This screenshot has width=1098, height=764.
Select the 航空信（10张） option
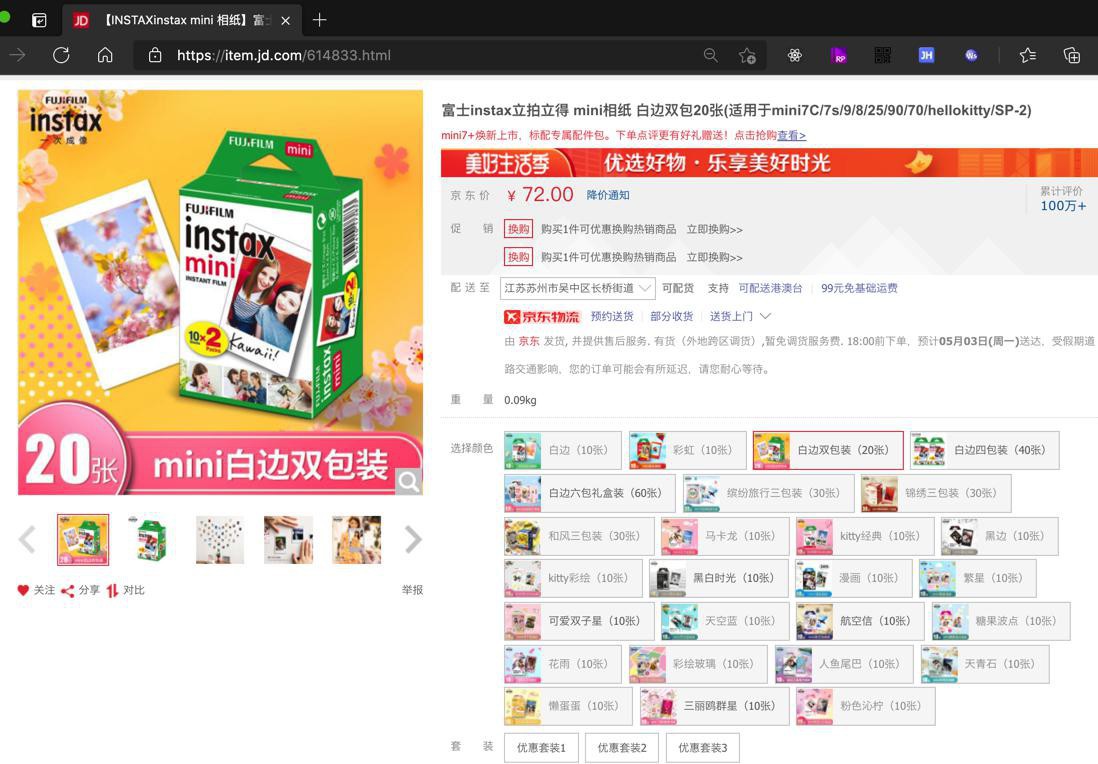[x=860, y=621]
